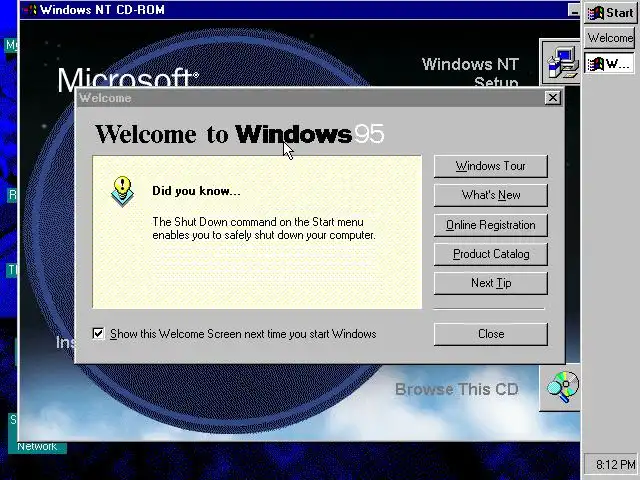Click the Windows NT Setup text

[470, 73]
